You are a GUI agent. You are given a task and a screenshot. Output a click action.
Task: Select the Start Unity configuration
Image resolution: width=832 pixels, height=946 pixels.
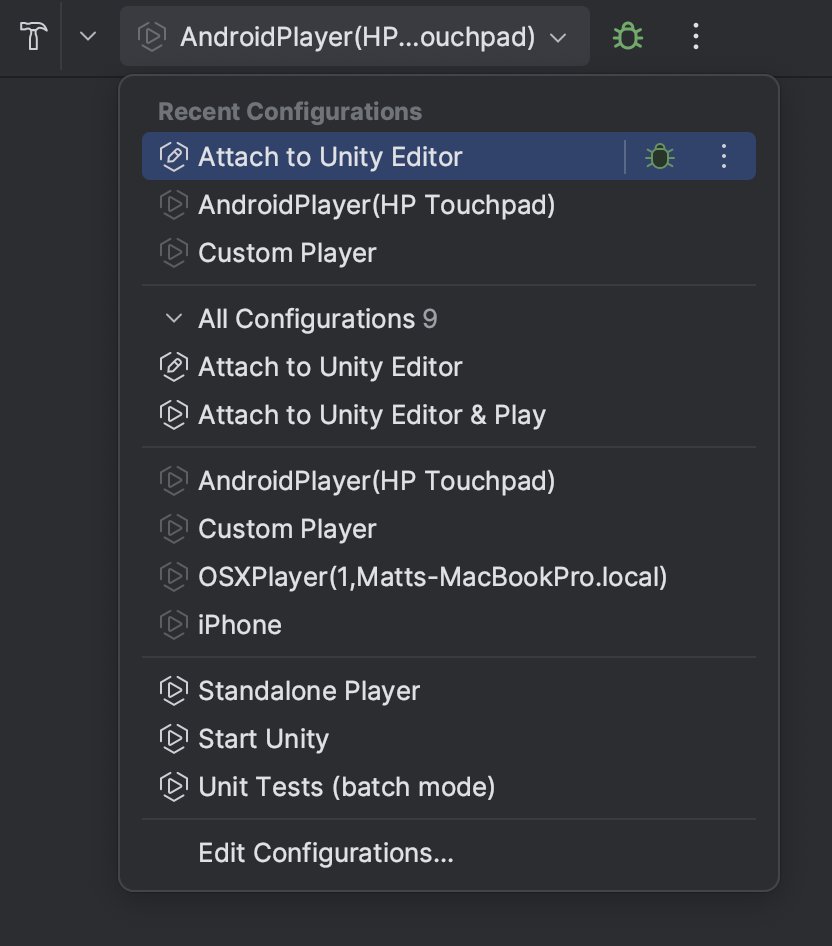pyautogui.click(x=448, y=739)
